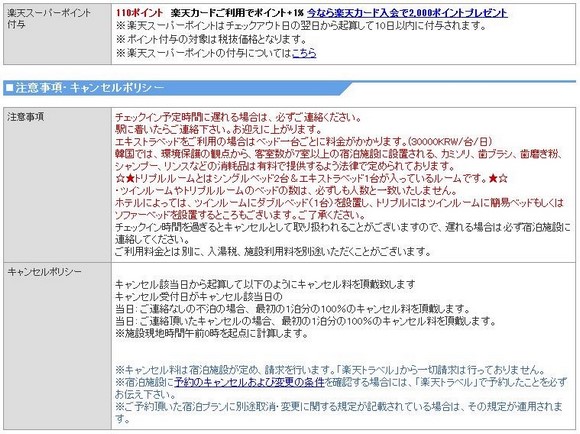
Task: Select the 注意事項 row label
Action: pyautogui.click(x=57, y=185)
